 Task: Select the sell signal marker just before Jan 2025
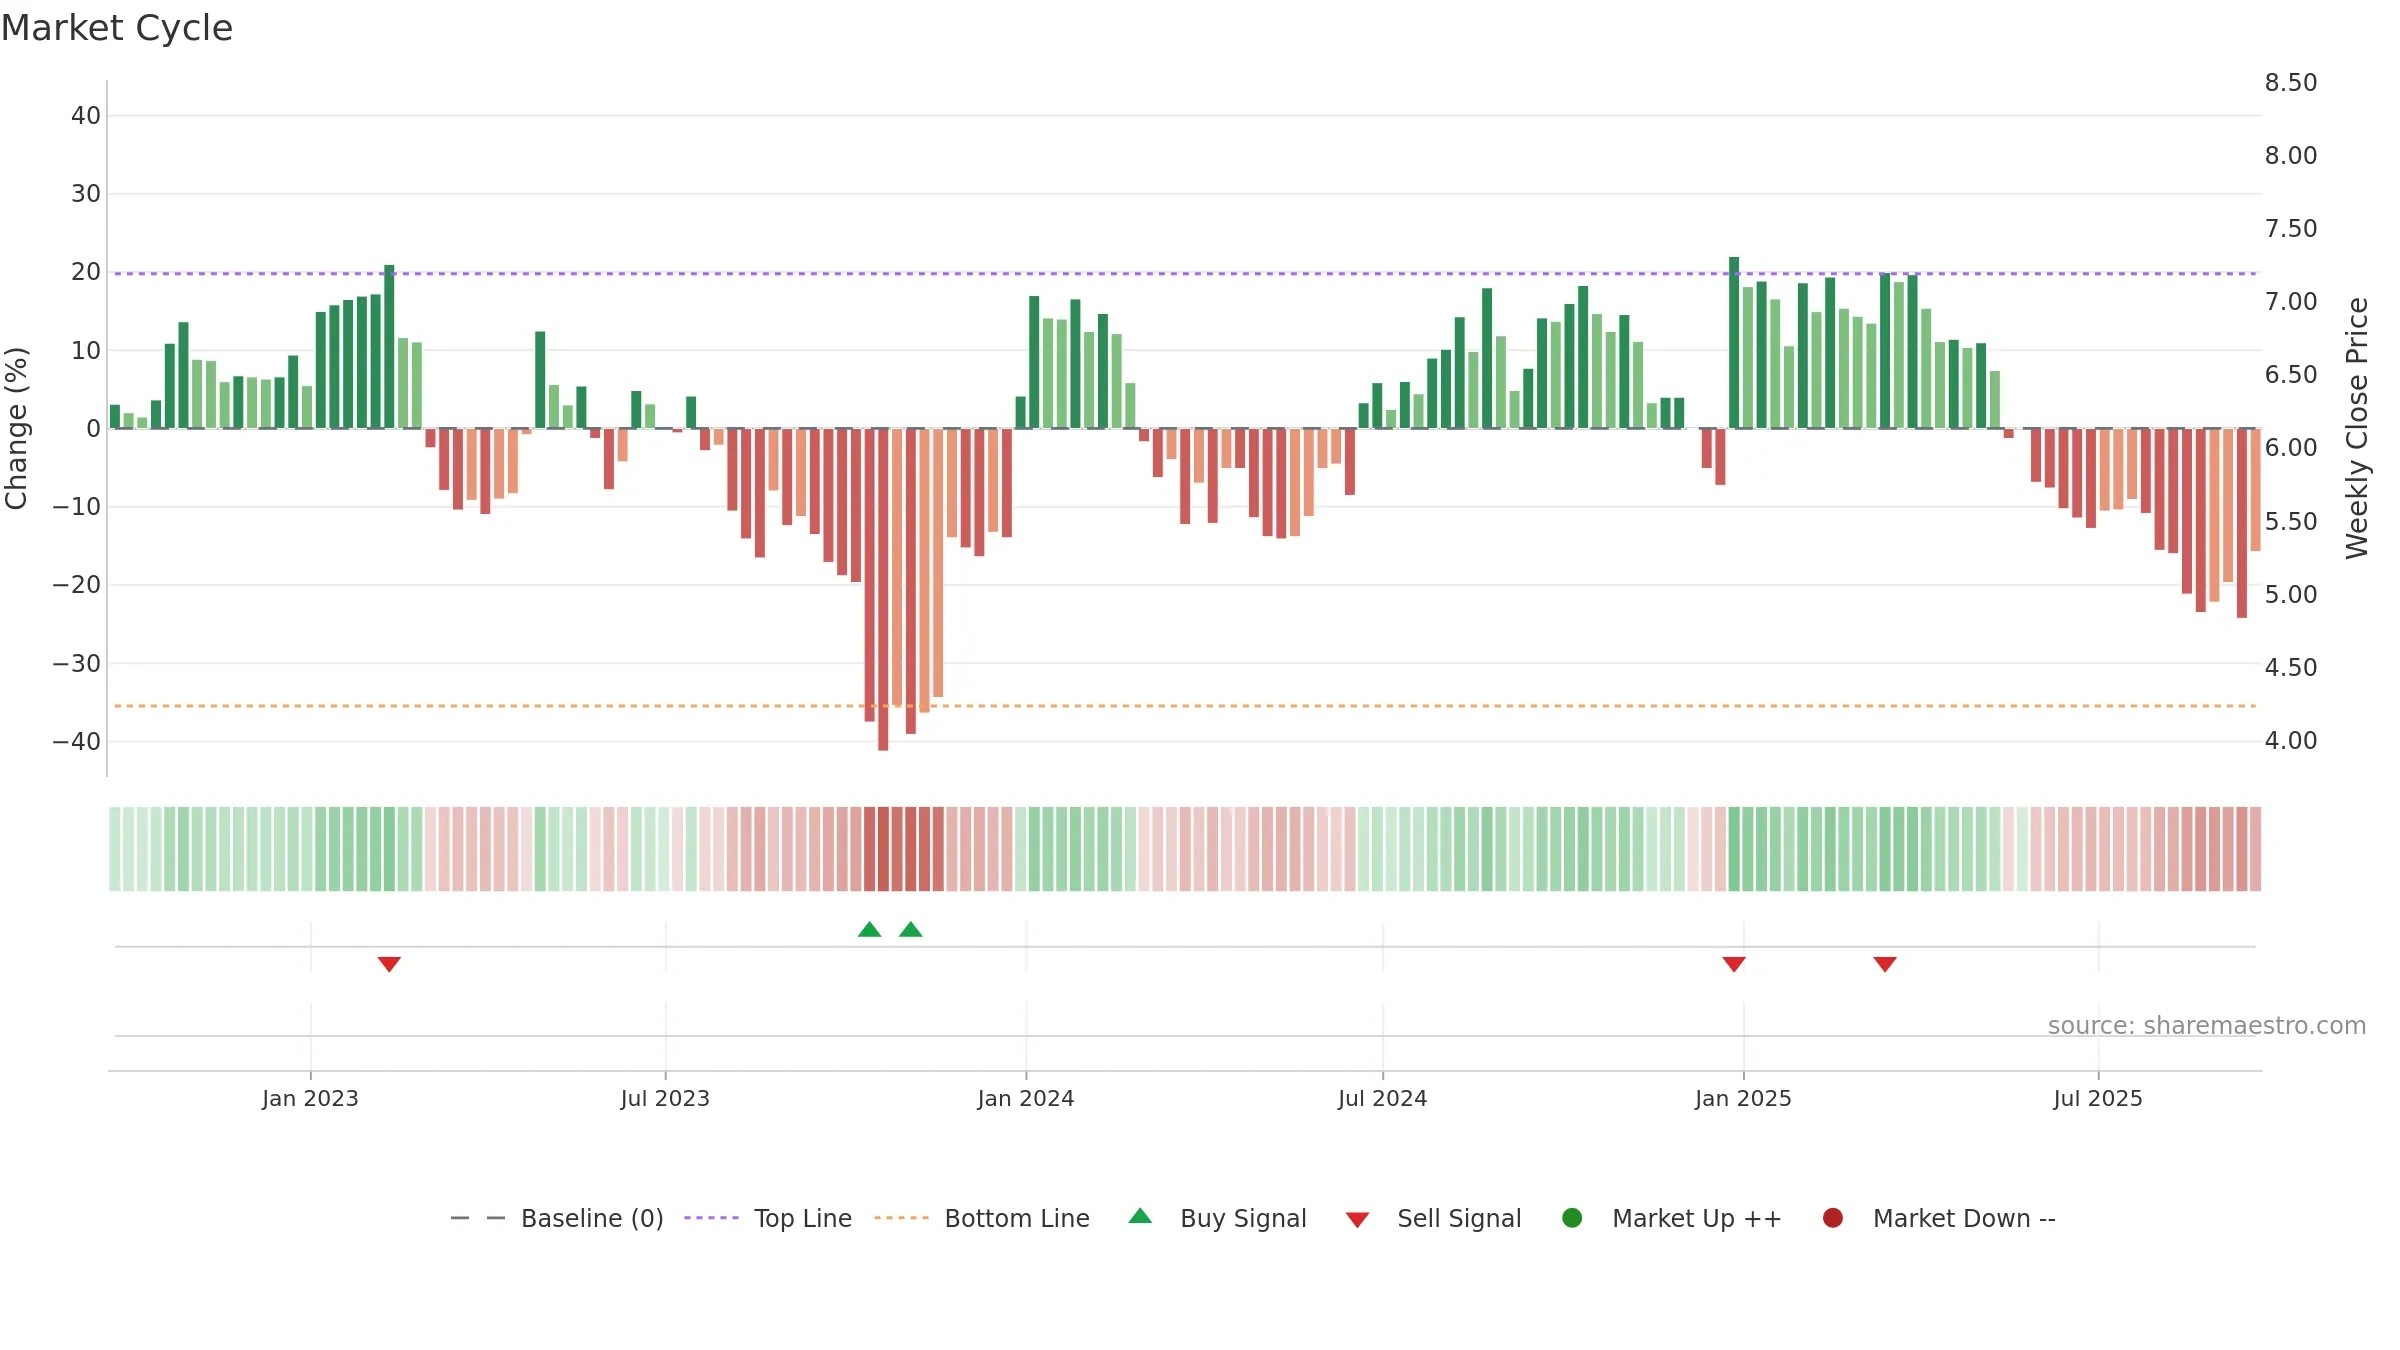pyautogui.click(x=1734, y=964)
